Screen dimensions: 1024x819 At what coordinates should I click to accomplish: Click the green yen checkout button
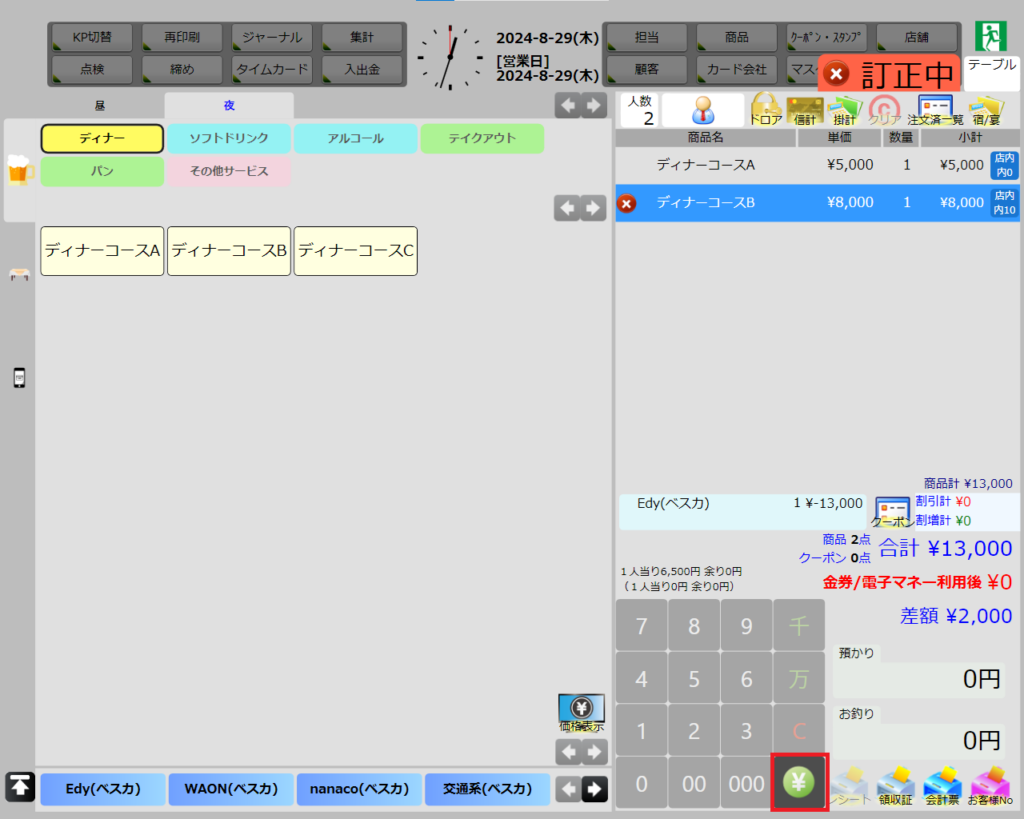(x=799, y=783)
